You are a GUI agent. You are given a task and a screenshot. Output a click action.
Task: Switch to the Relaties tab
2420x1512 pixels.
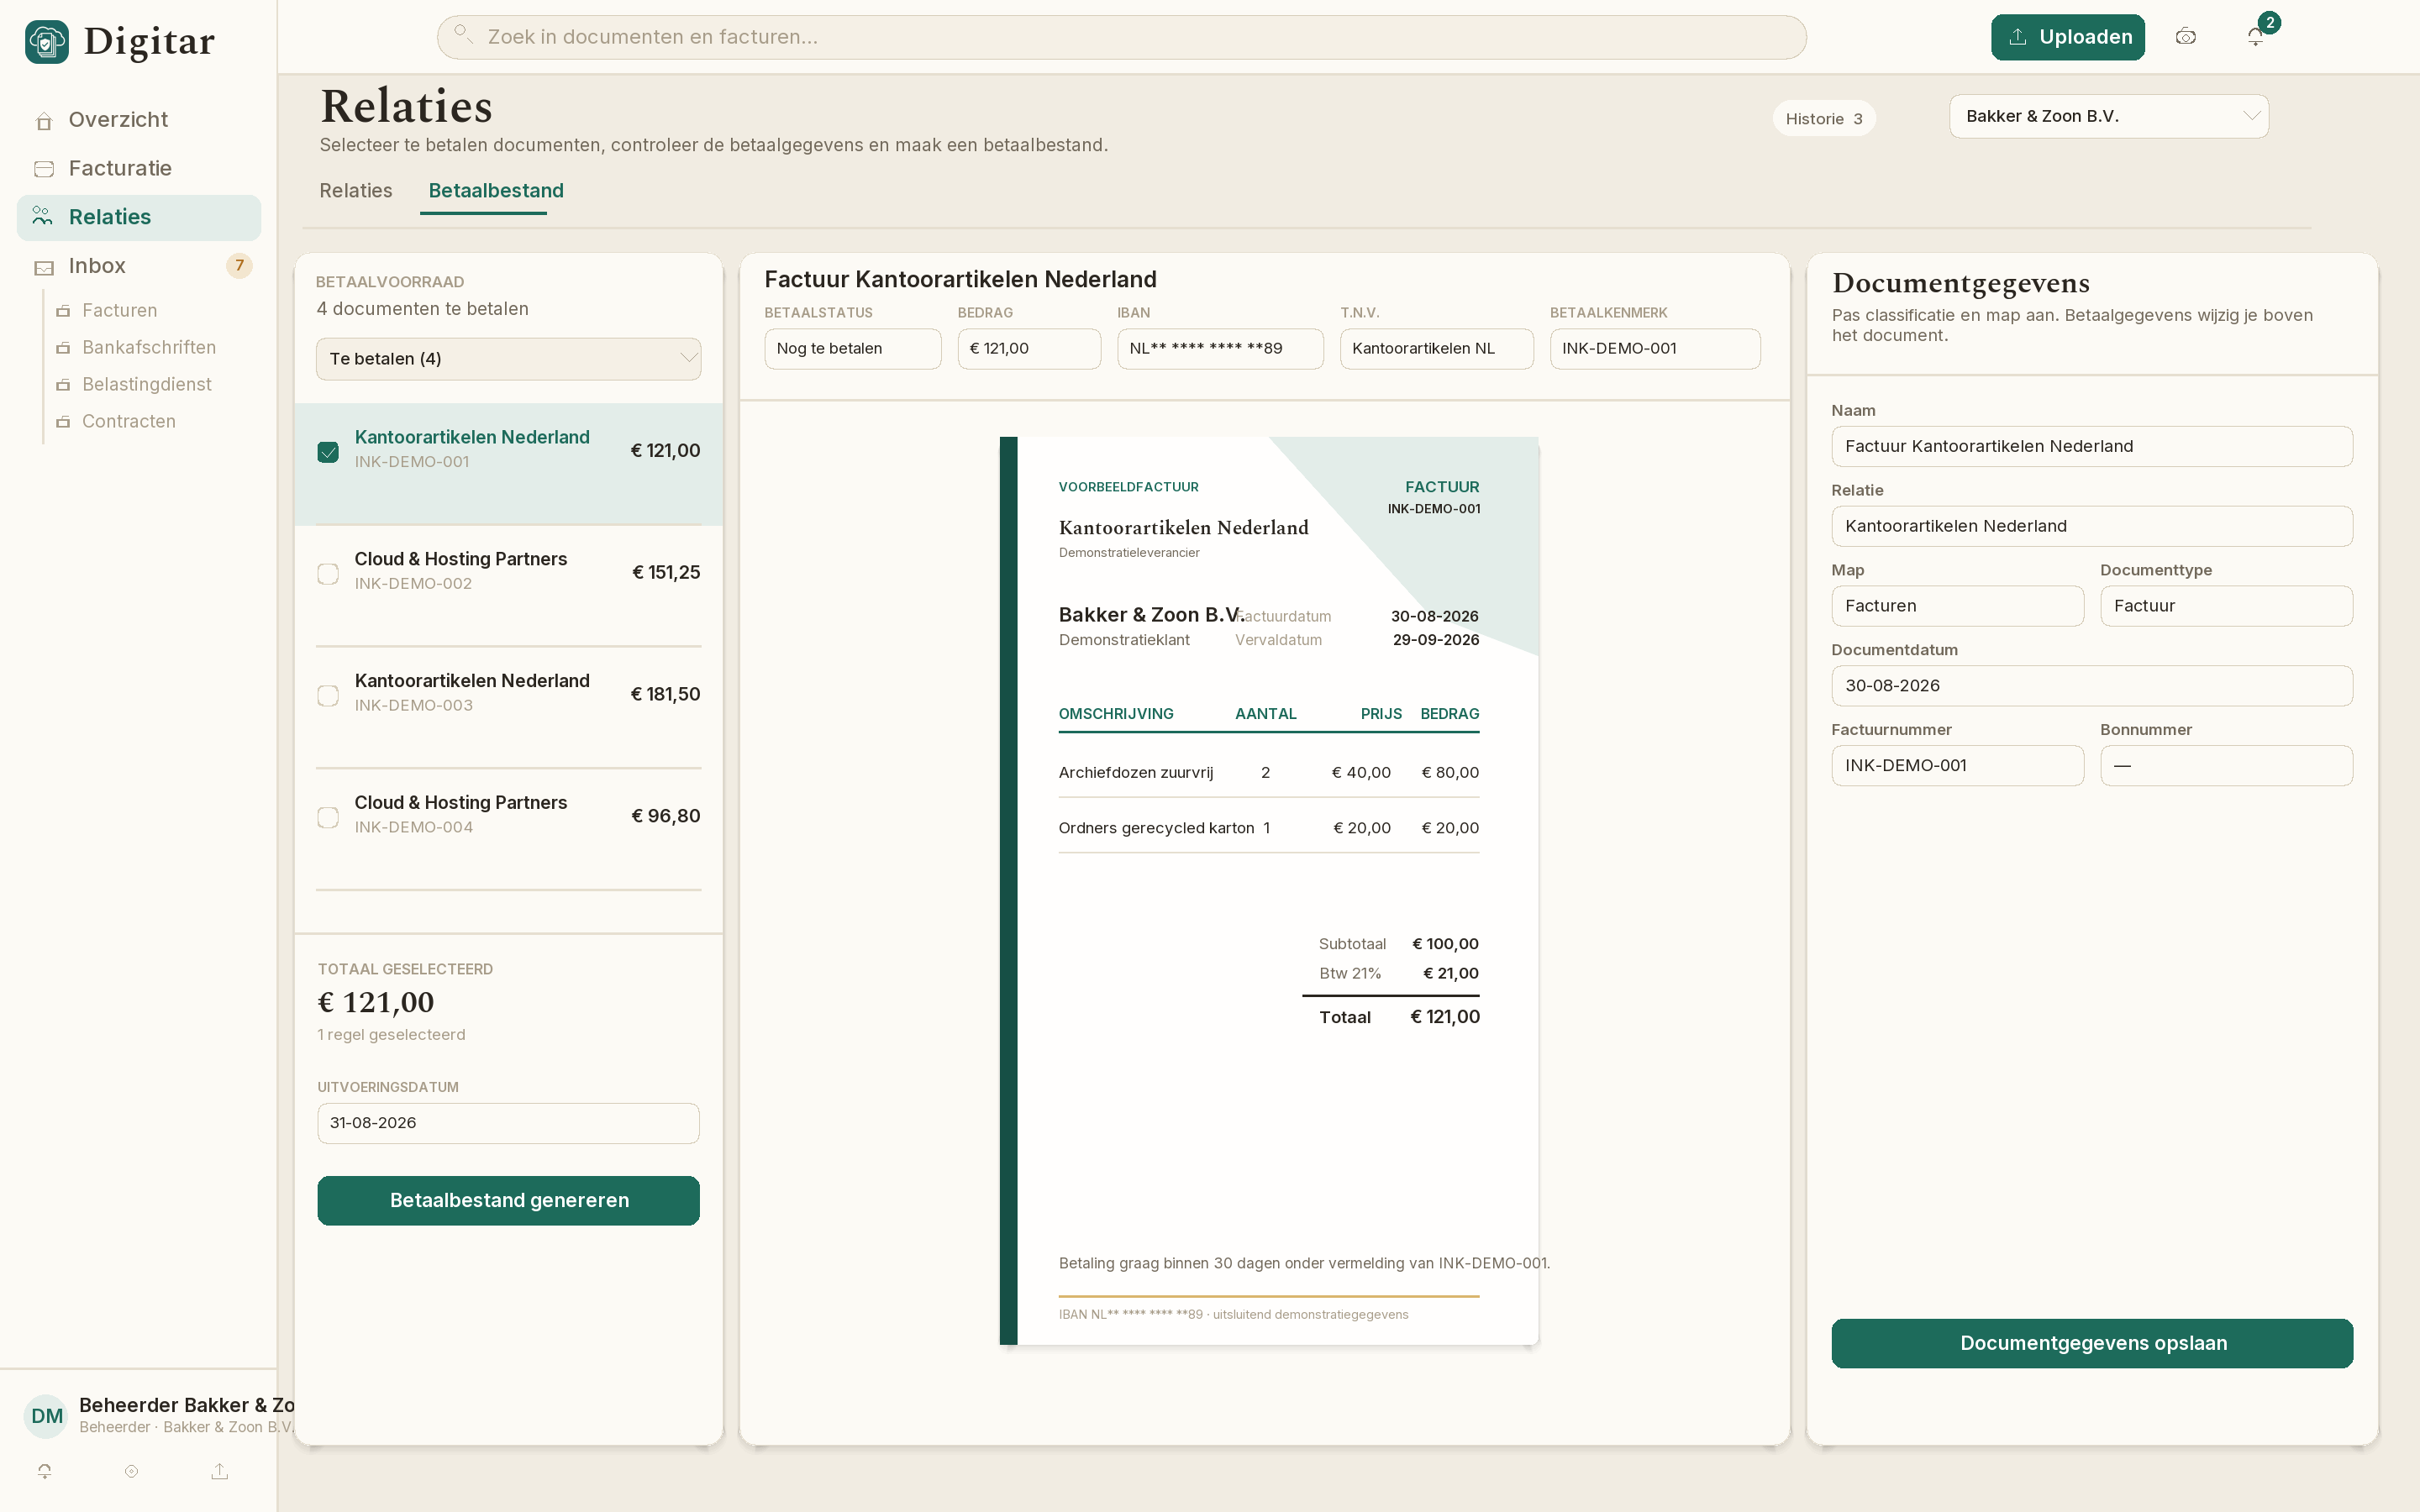click(356, 191)
